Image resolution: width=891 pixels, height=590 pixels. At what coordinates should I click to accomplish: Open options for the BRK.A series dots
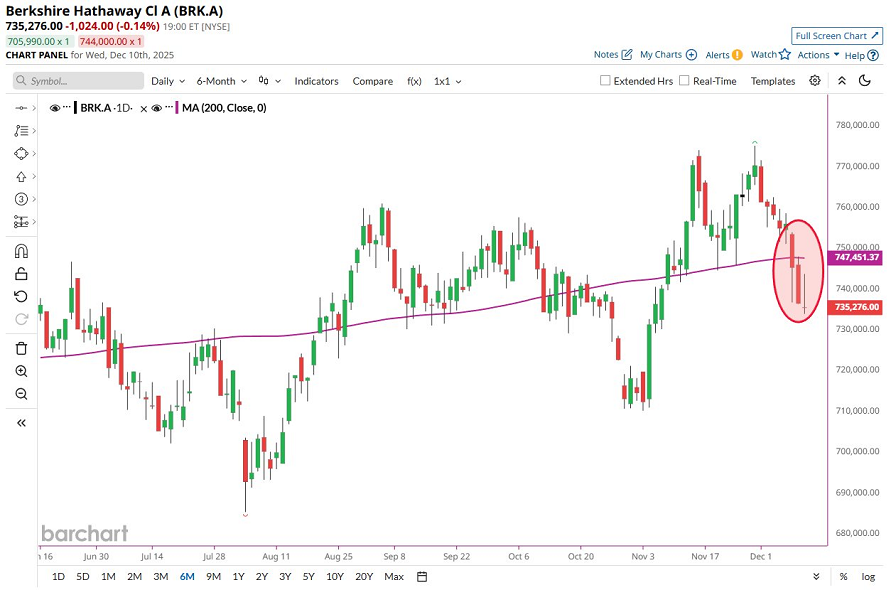tap(67, 107)
